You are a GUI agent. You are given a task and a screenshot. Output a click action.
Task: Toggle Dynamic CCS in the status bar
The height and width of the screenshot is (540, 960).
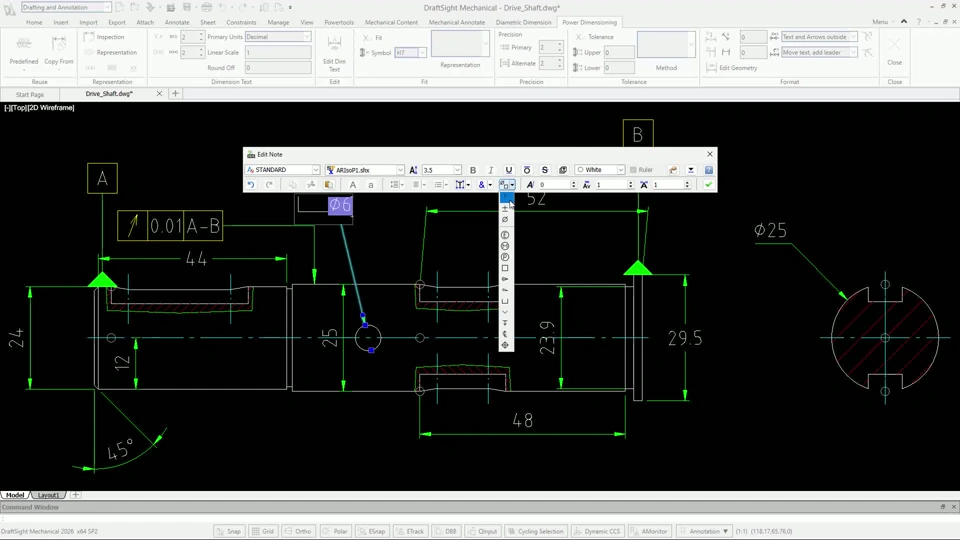(x=597, y=531)
